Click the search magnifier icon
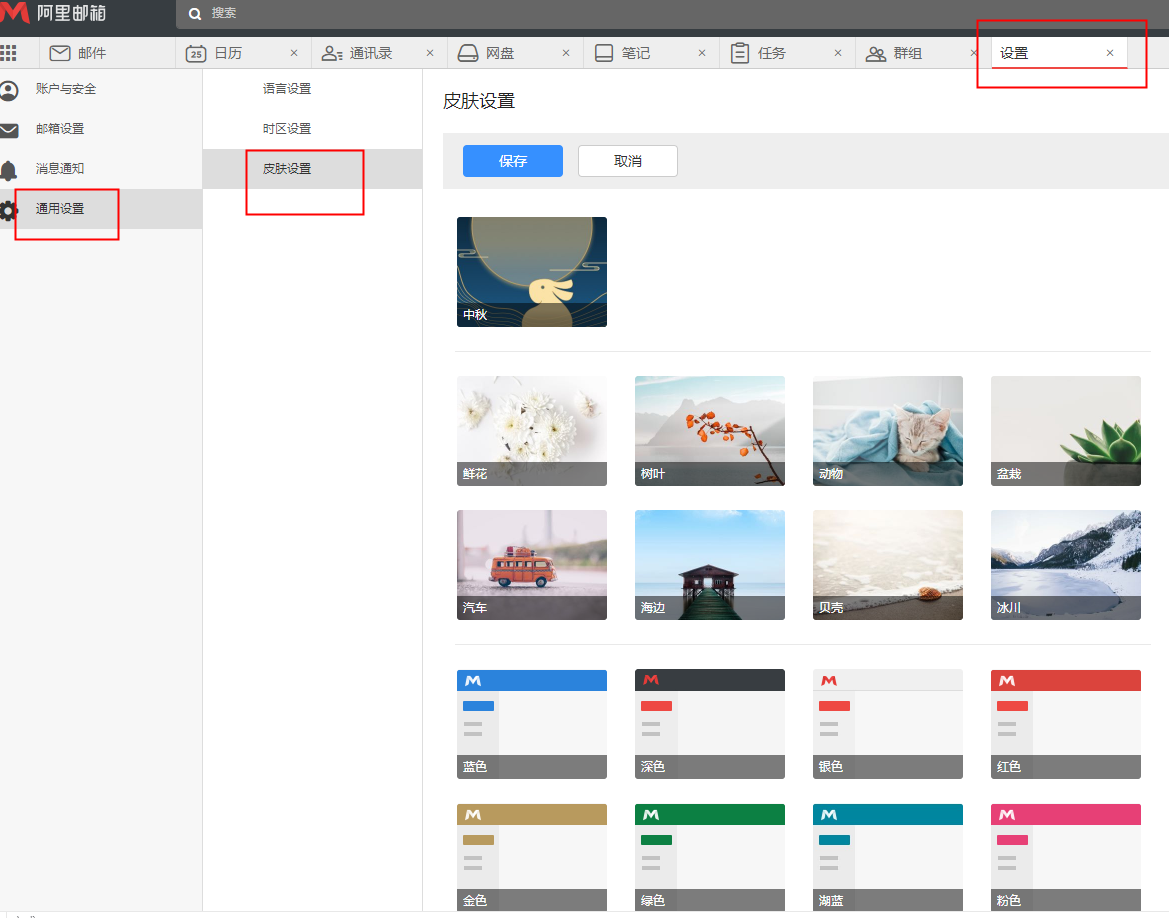This screenshot has width=1169, height=918. [x=195, y=14]
